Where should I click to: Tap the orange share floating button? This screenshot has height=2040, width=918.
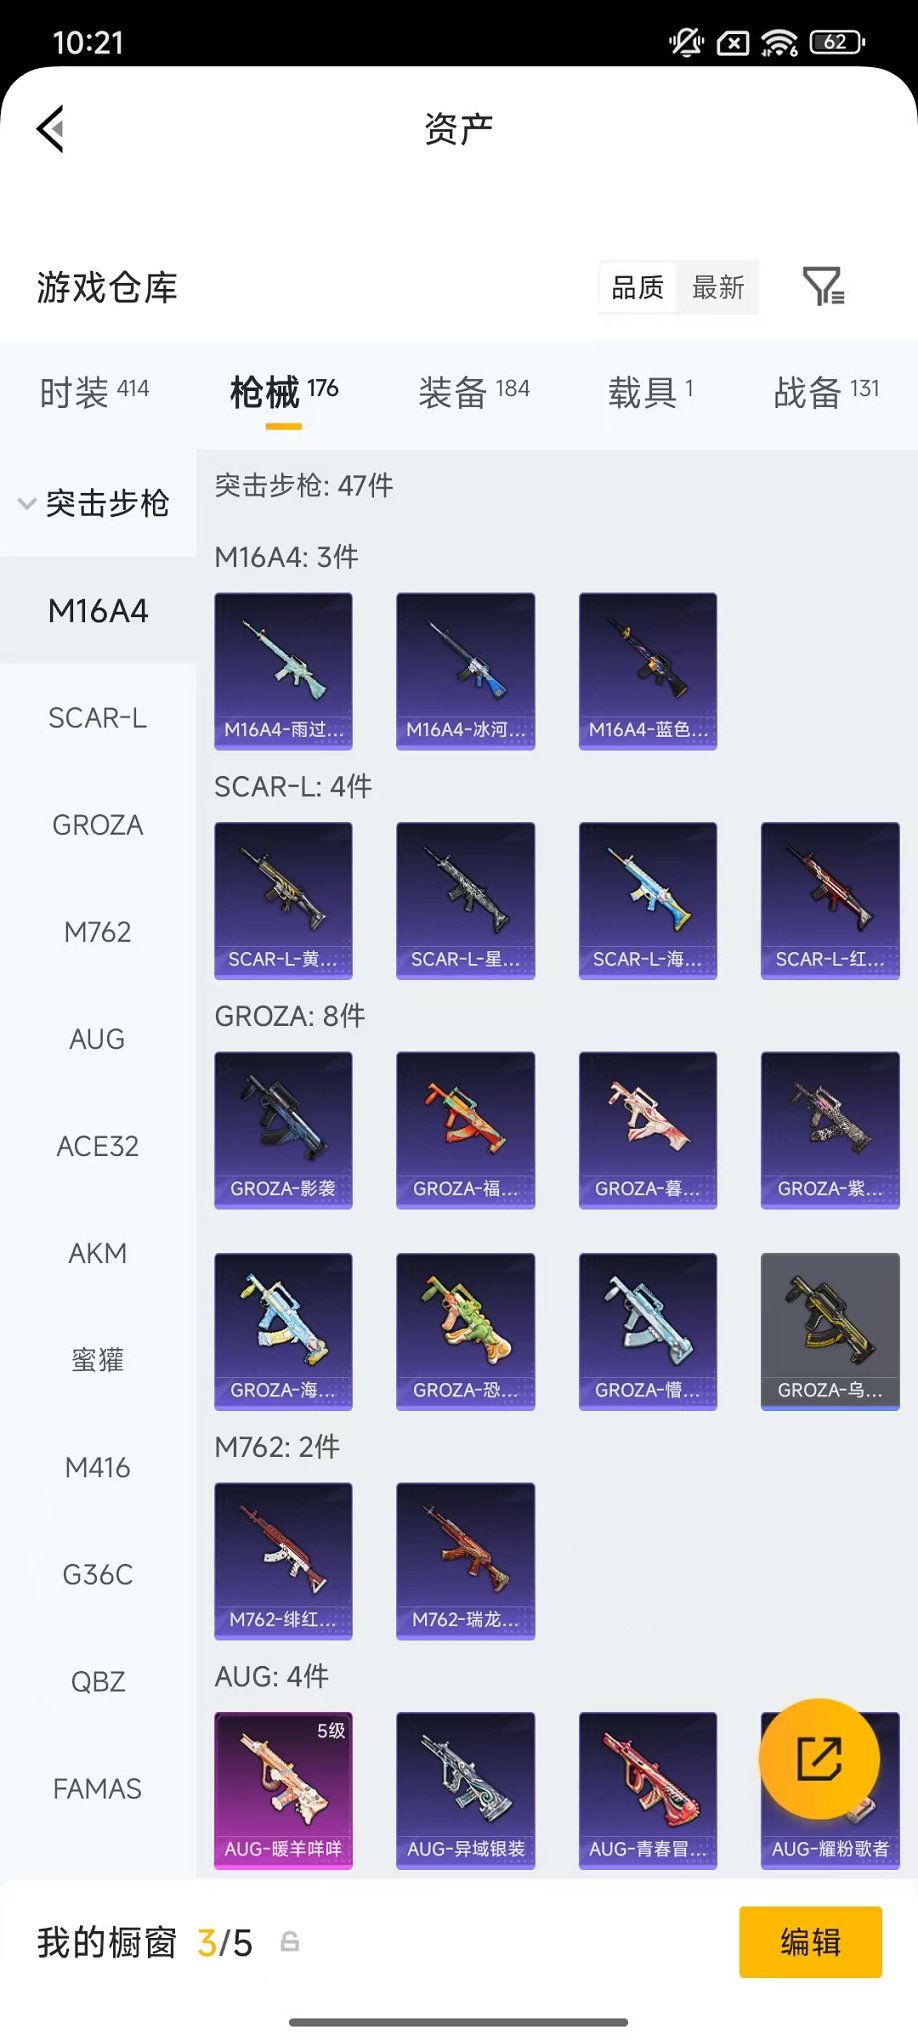tap(819, 1758)
